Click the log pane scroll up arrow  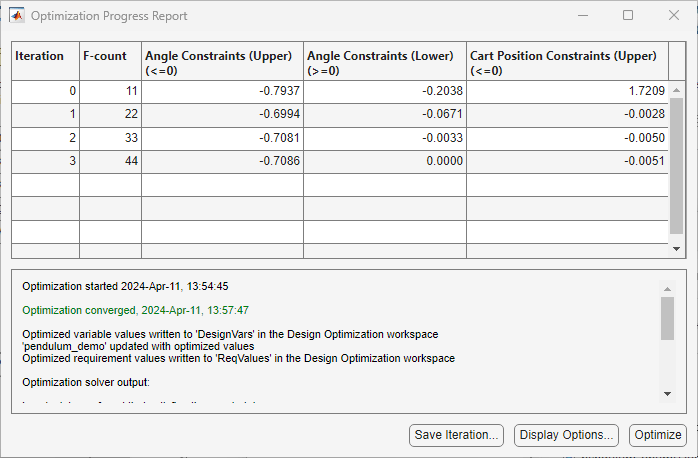[667, 289]
